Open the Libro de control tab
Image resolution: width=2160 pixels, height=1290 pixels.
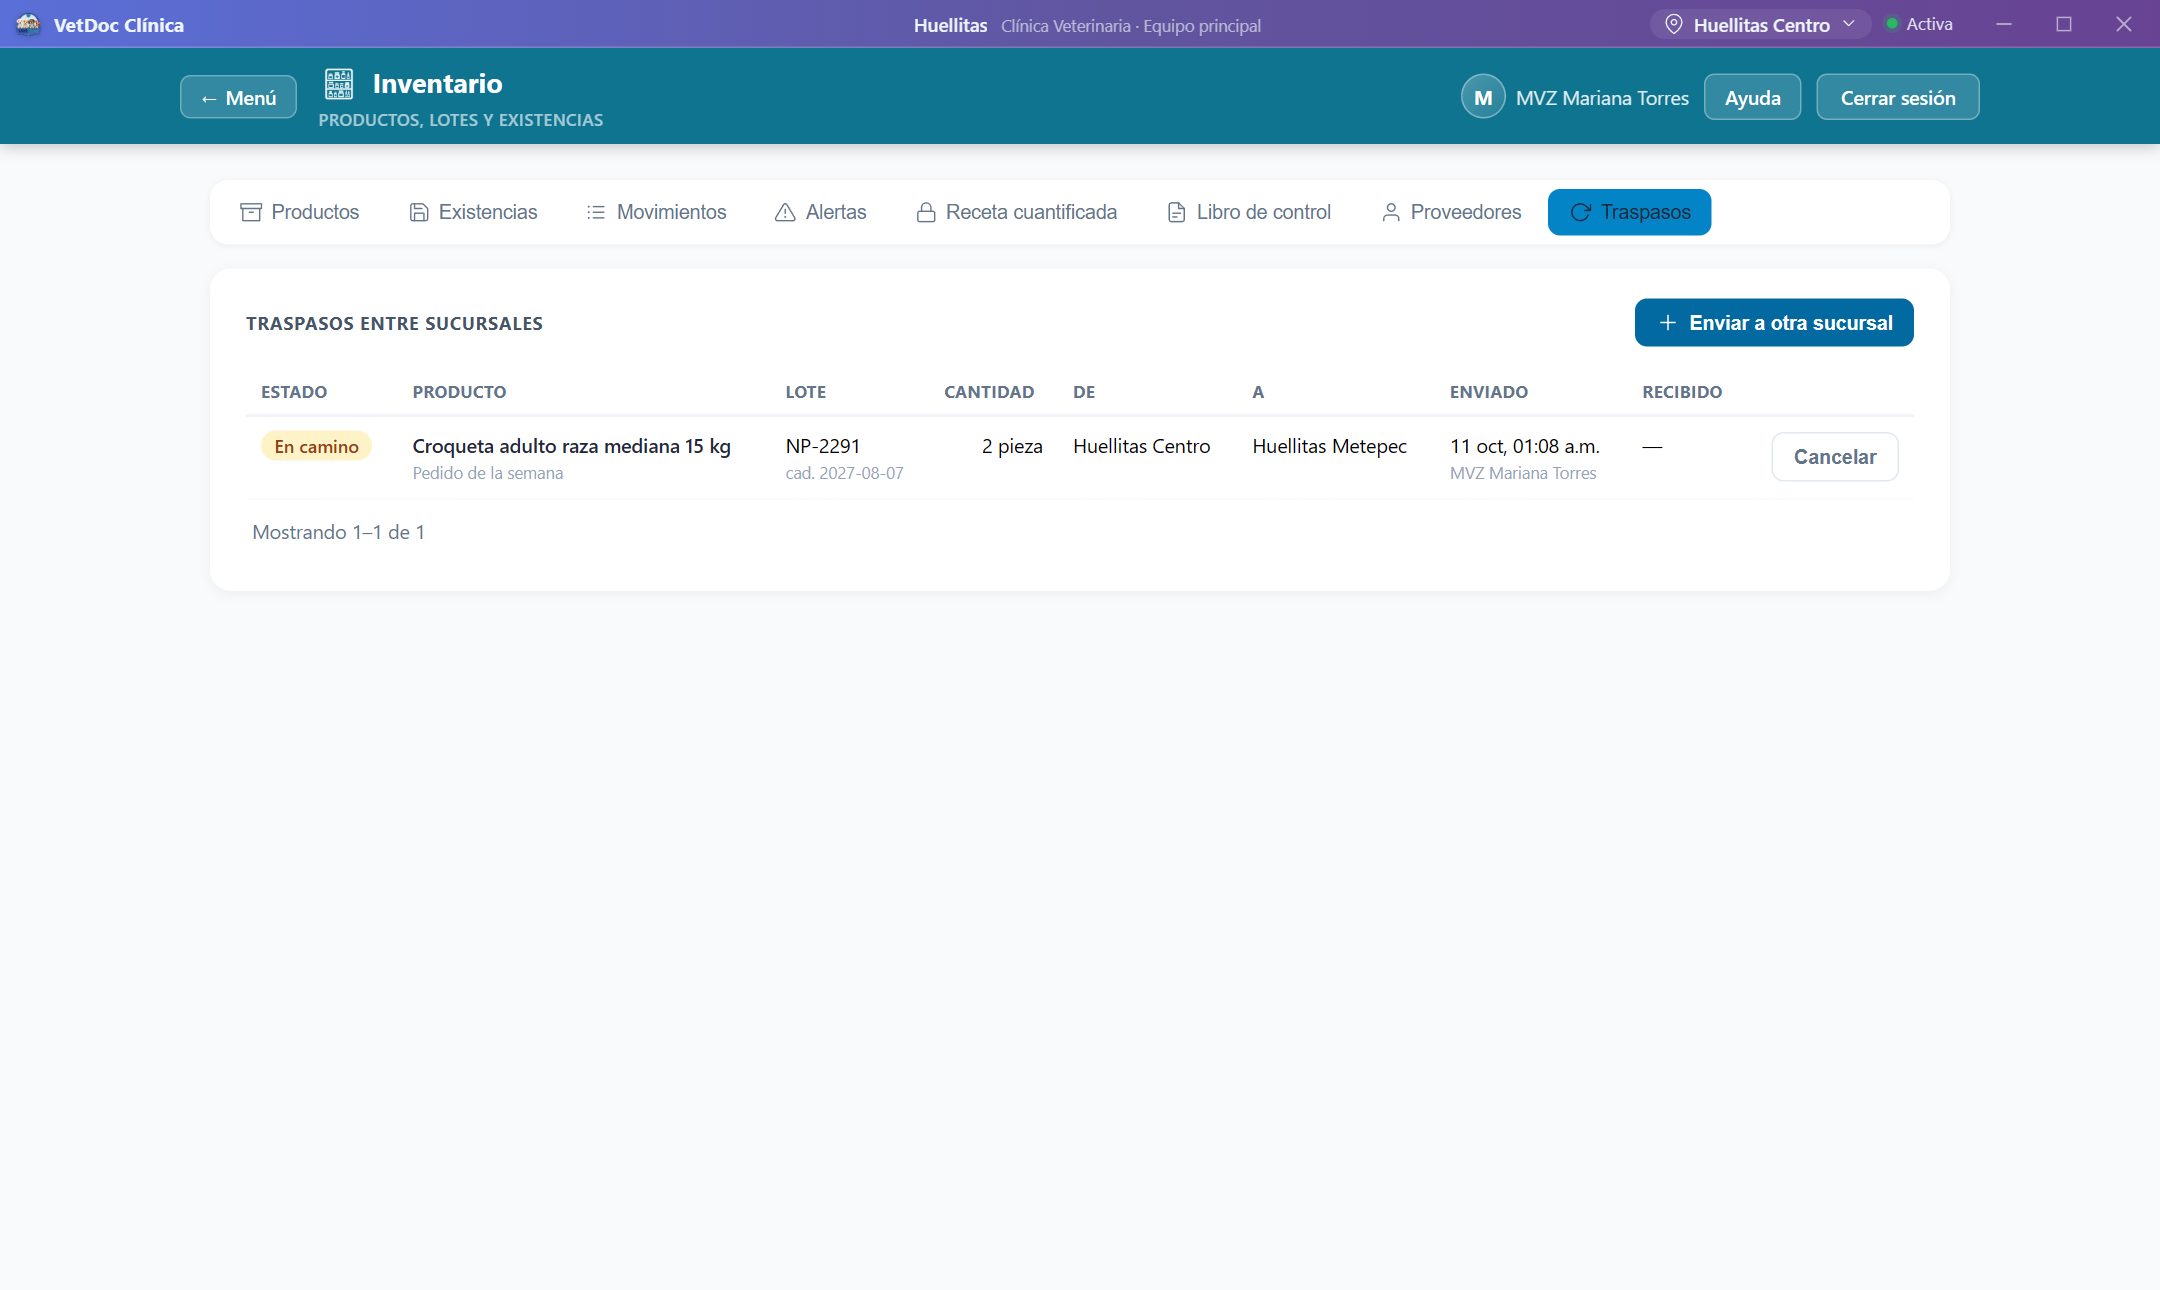coord(1249,212)
